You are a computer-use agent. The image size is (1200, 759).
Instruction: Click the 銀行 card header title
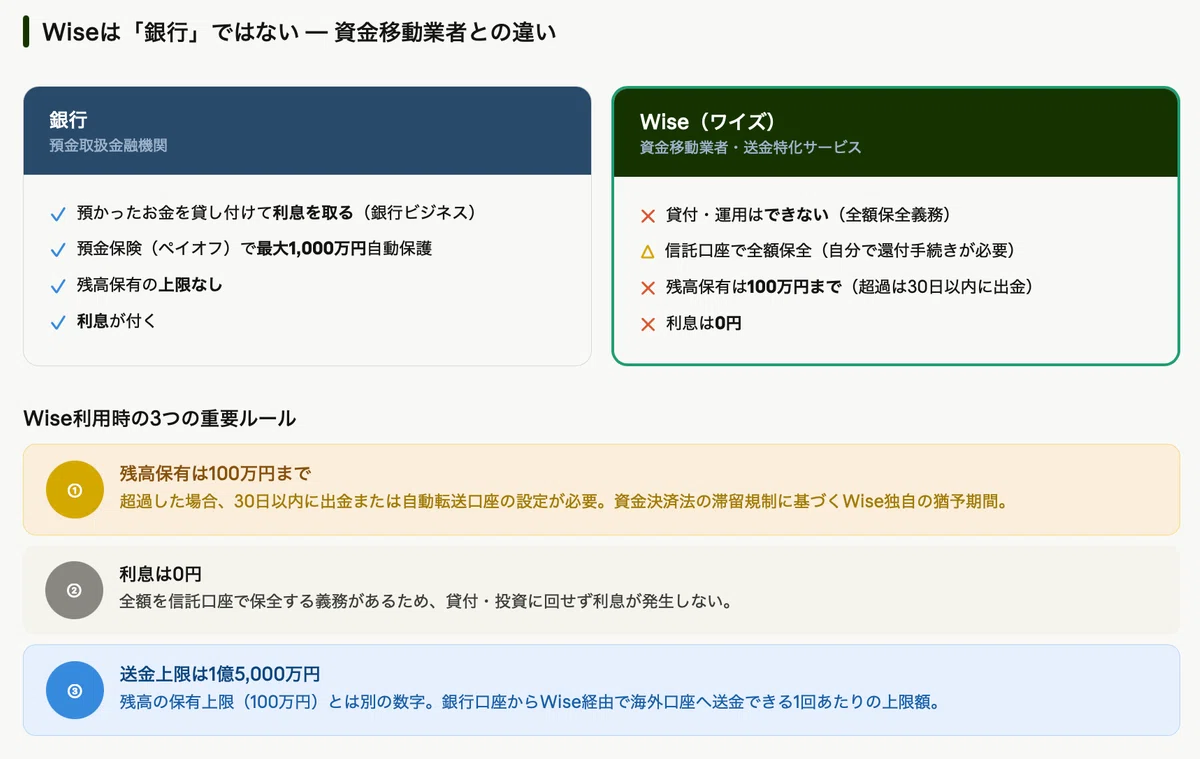point(68,121)
